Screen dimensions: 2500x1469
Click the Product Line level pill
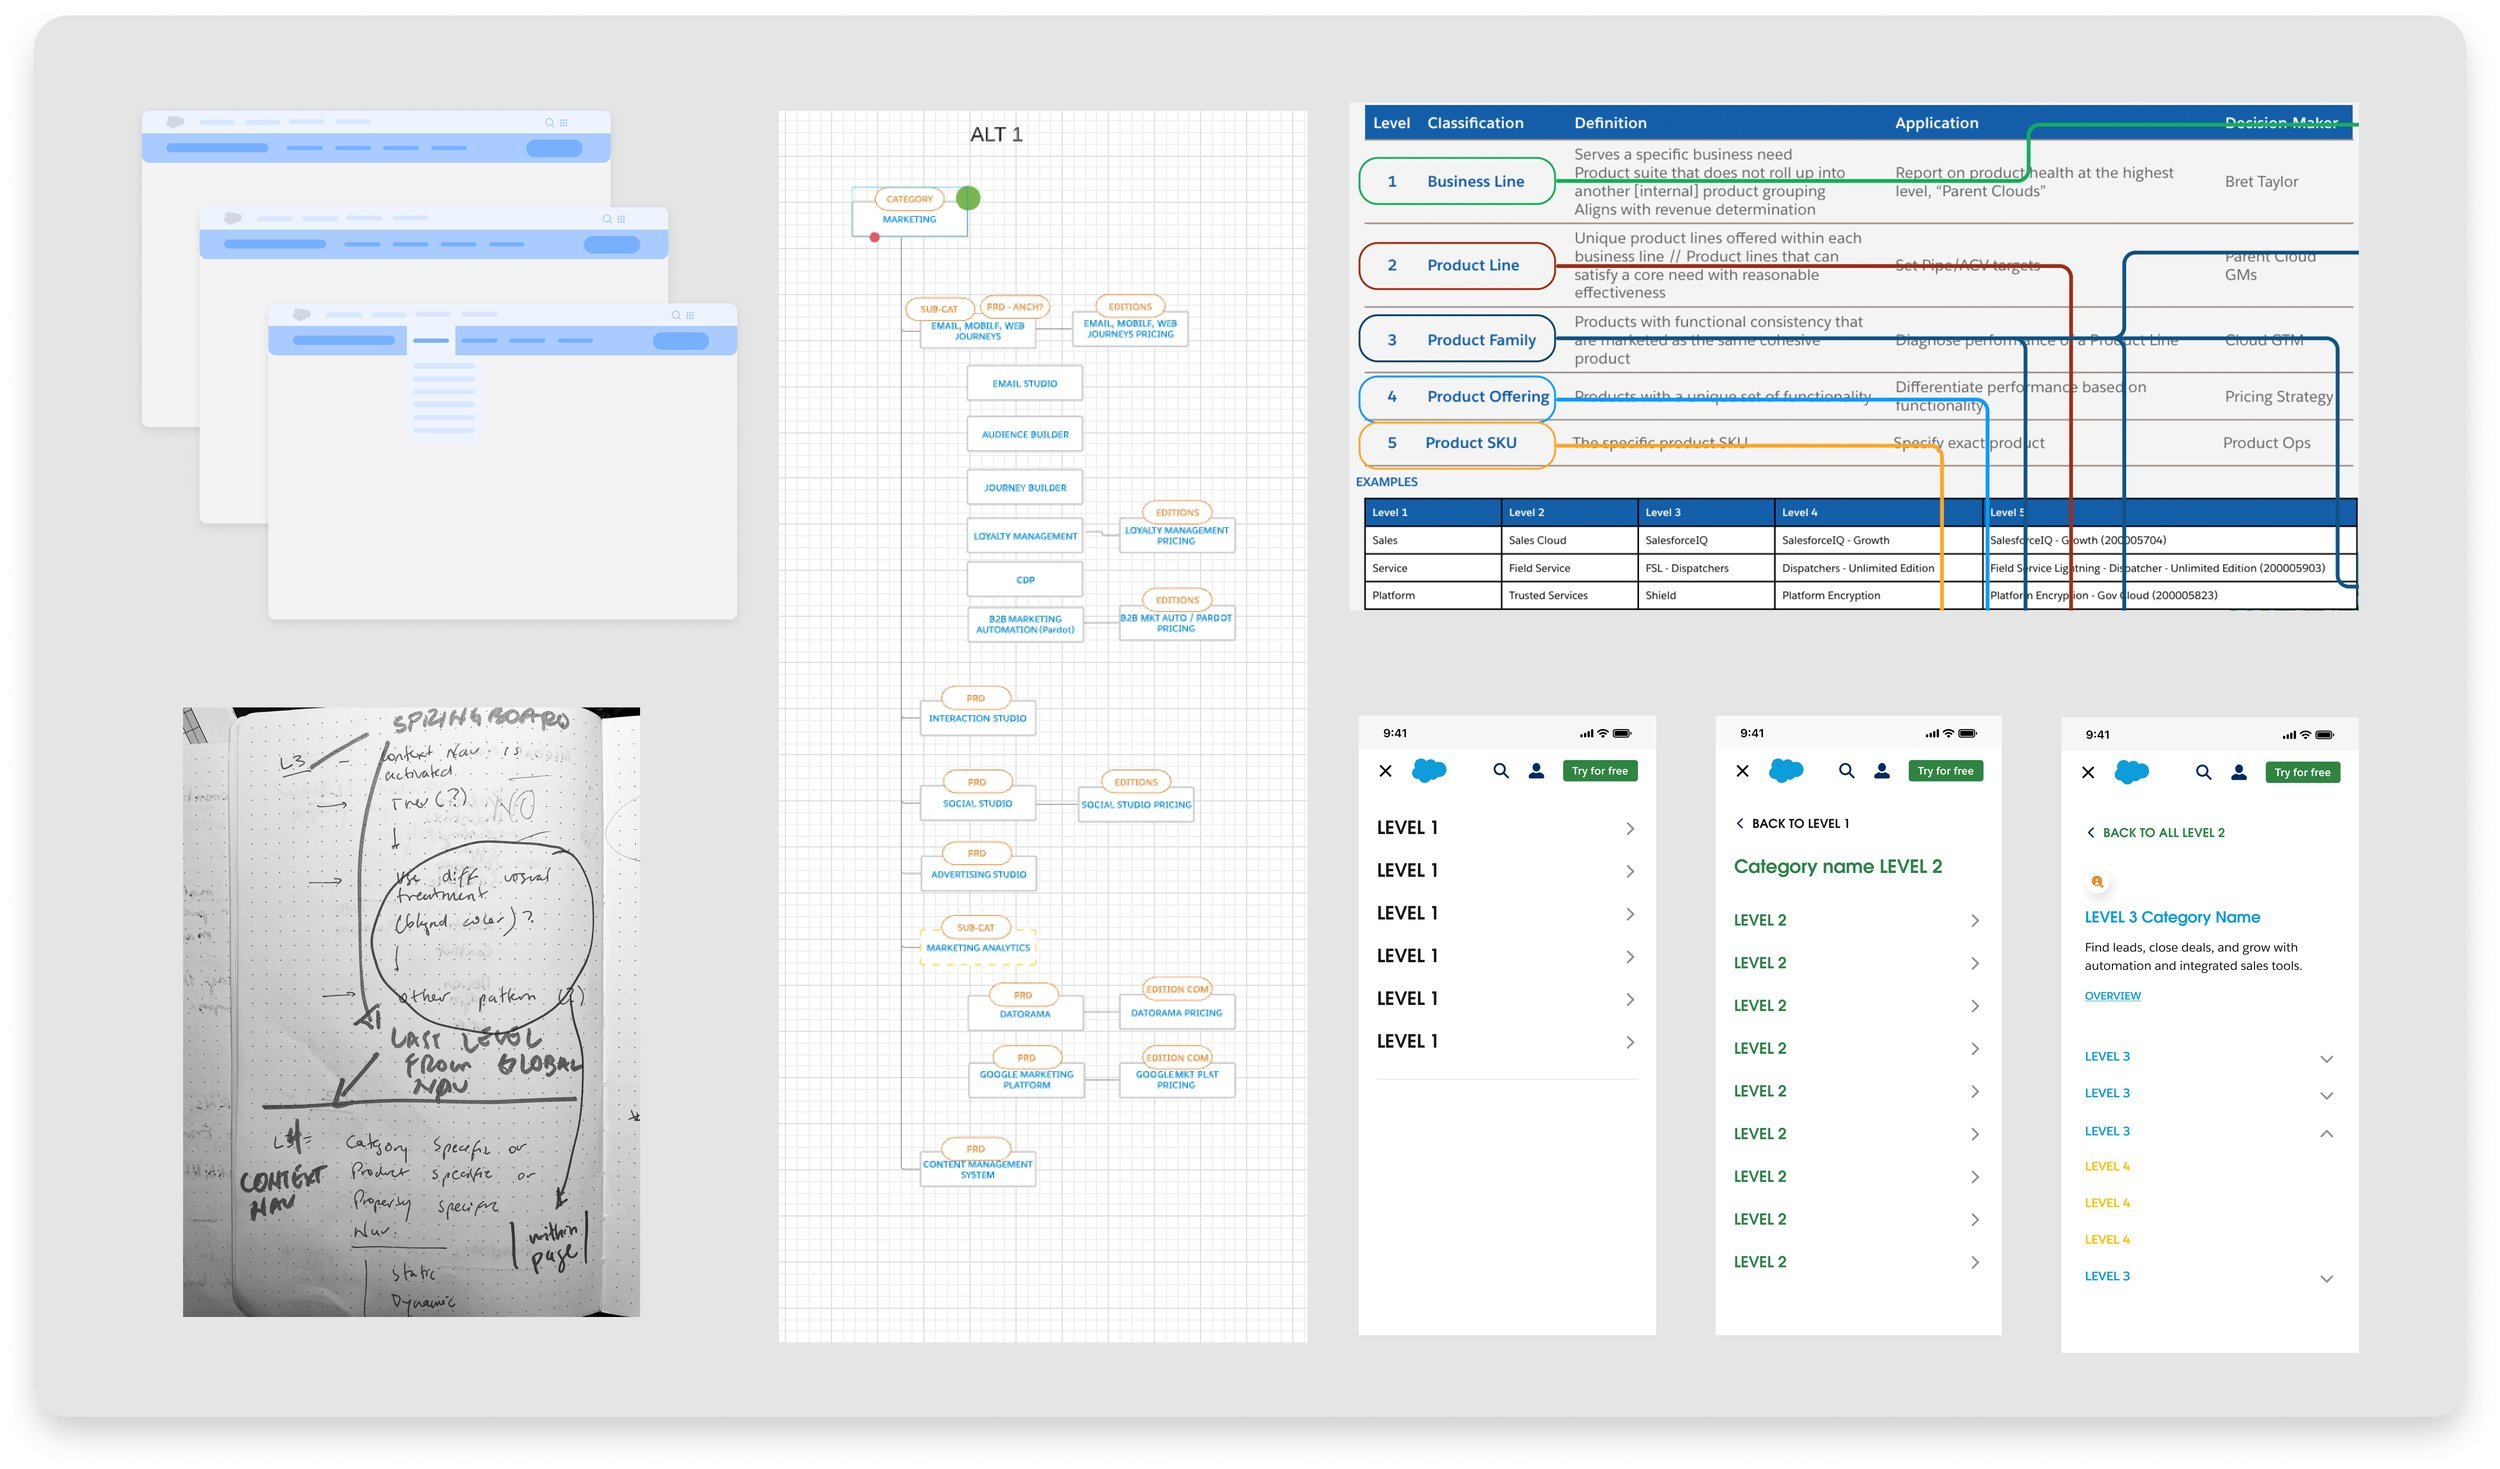1456,266
